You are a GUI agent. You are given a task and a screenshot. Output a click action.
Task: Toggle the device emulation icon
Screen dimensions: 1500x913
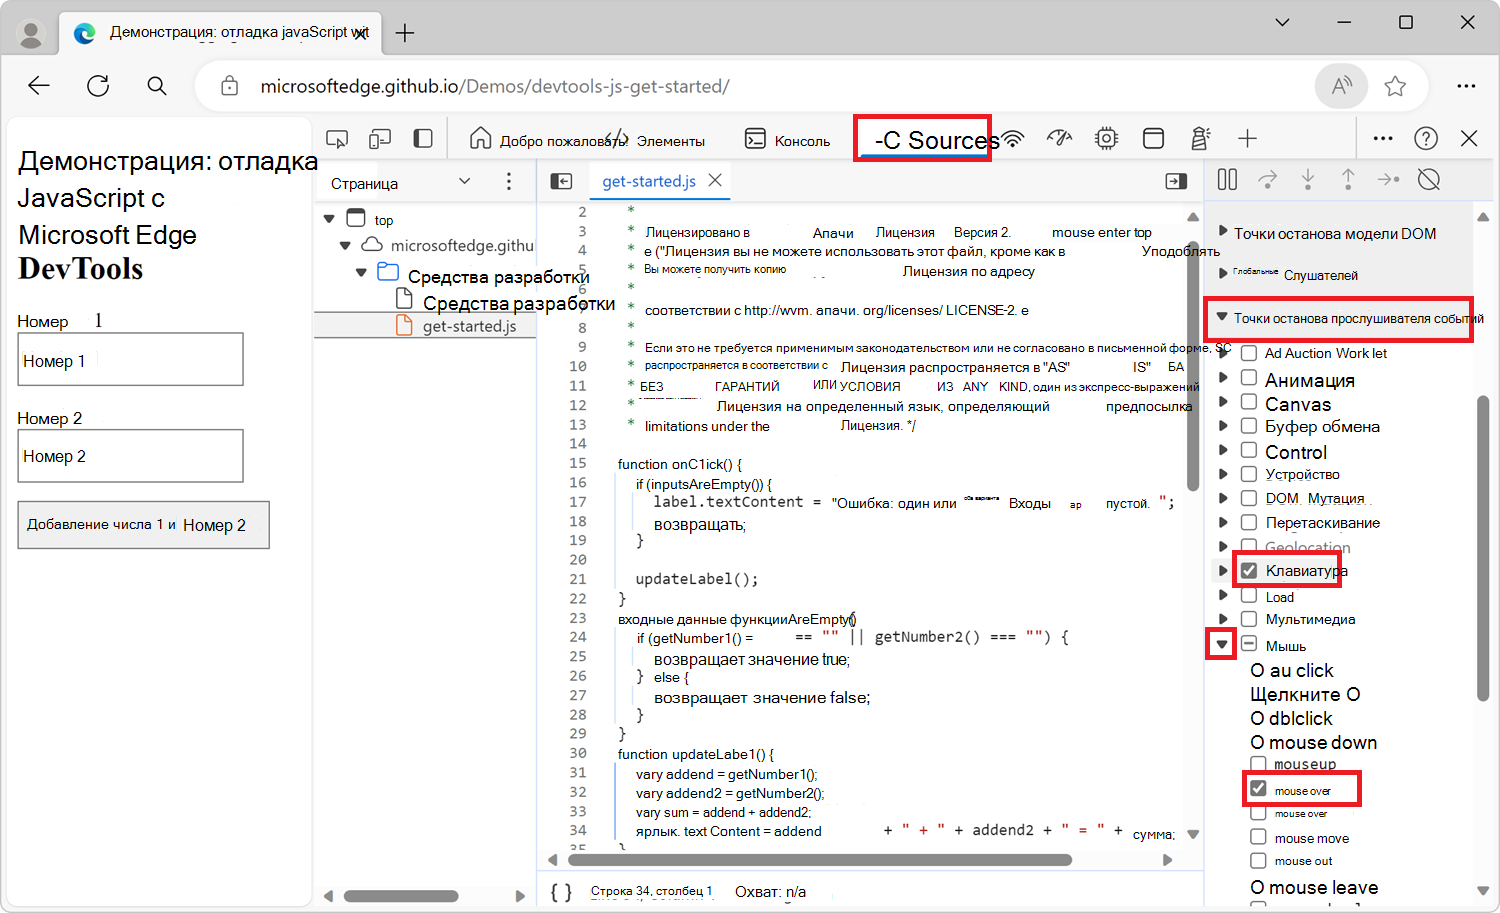(379, 138)
